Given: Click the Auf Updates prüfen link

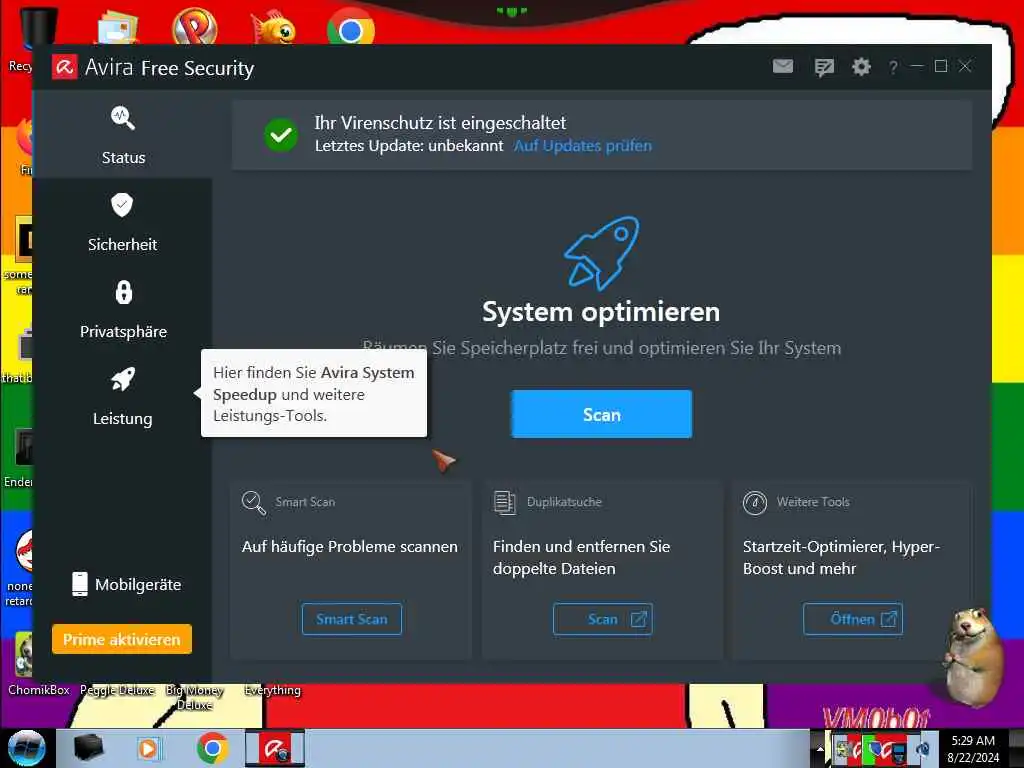Looking at the screenshot, I should click(583, 146).
